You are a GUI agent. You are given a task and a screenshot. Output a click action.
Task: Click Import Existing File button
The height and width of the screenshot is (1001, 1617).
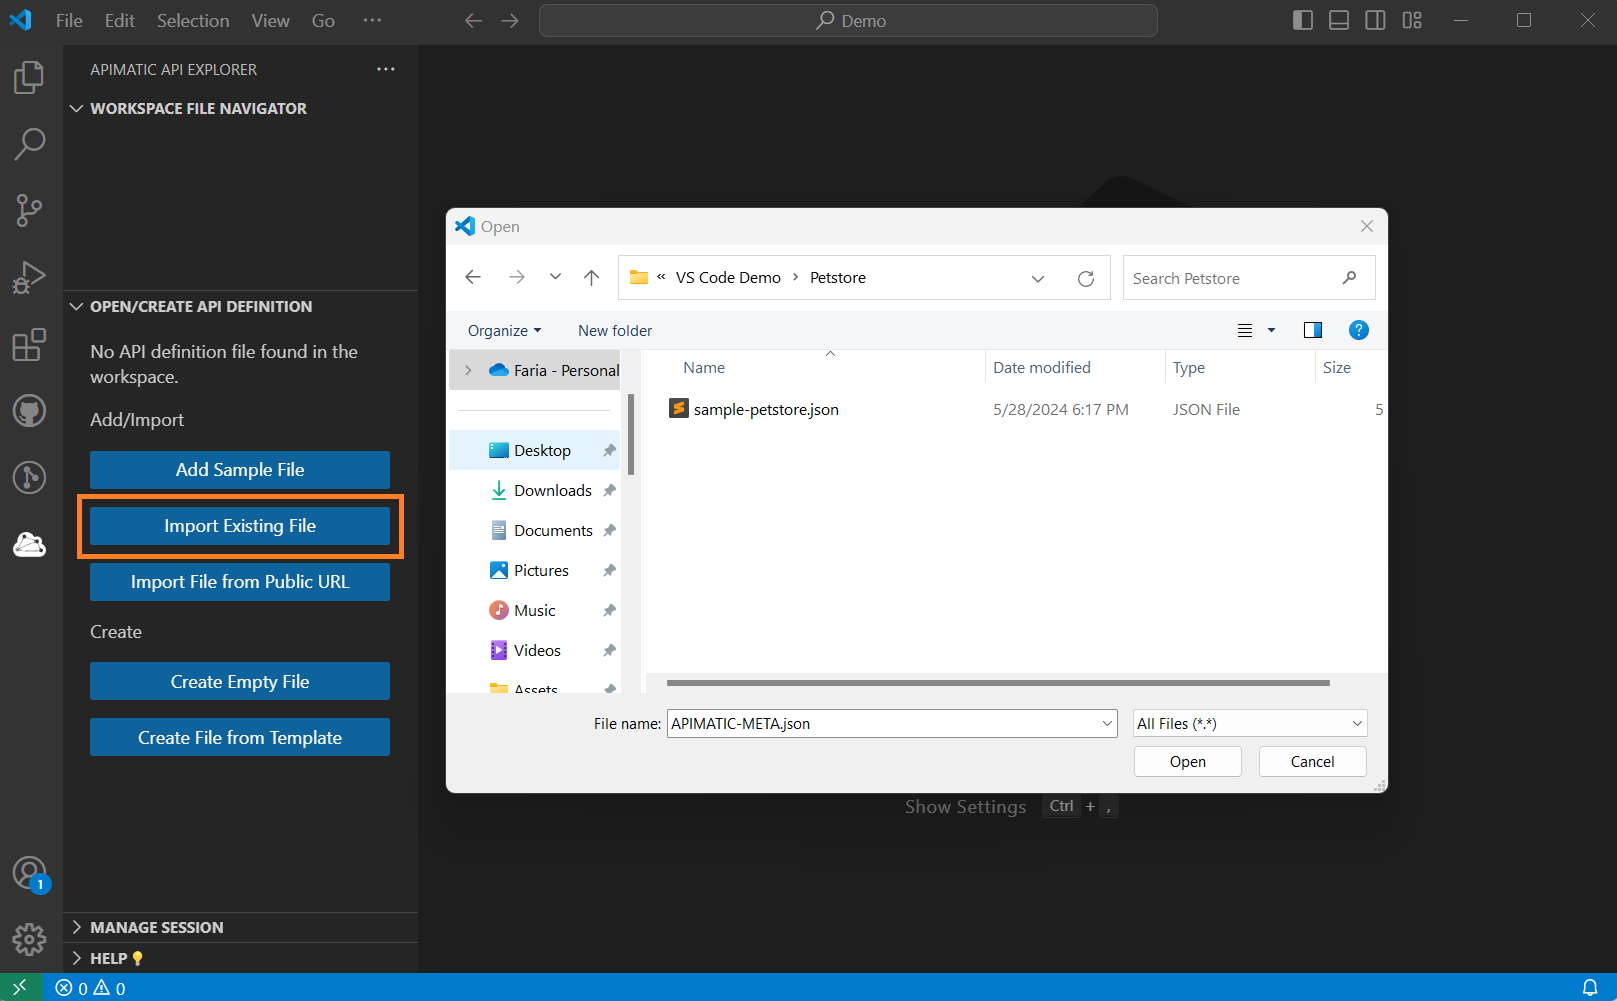tap(240, 526)
